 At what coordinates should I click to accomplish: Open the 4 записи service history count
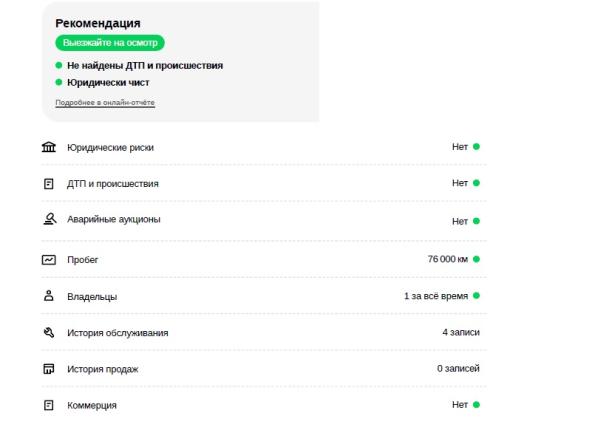[x=461, y=332]
